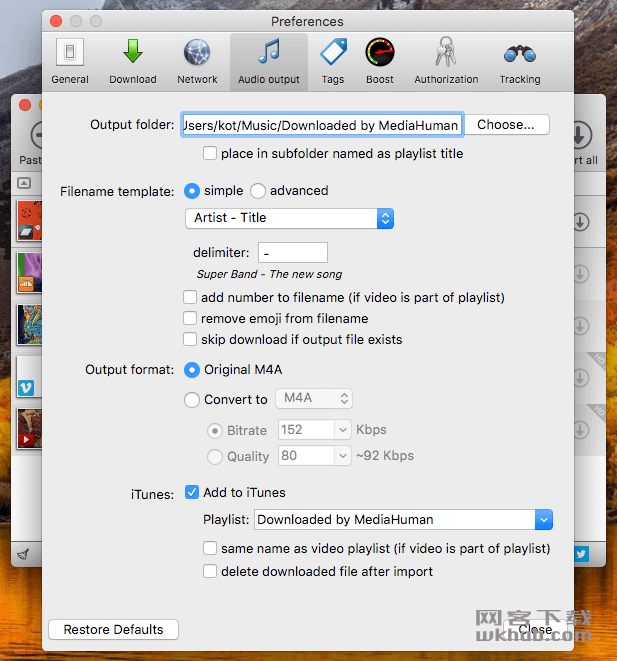This screenshot has height=661, width=617.
Task: Expand the Bitrate 152 Kbps dropdown
Action: coord(343,430)
